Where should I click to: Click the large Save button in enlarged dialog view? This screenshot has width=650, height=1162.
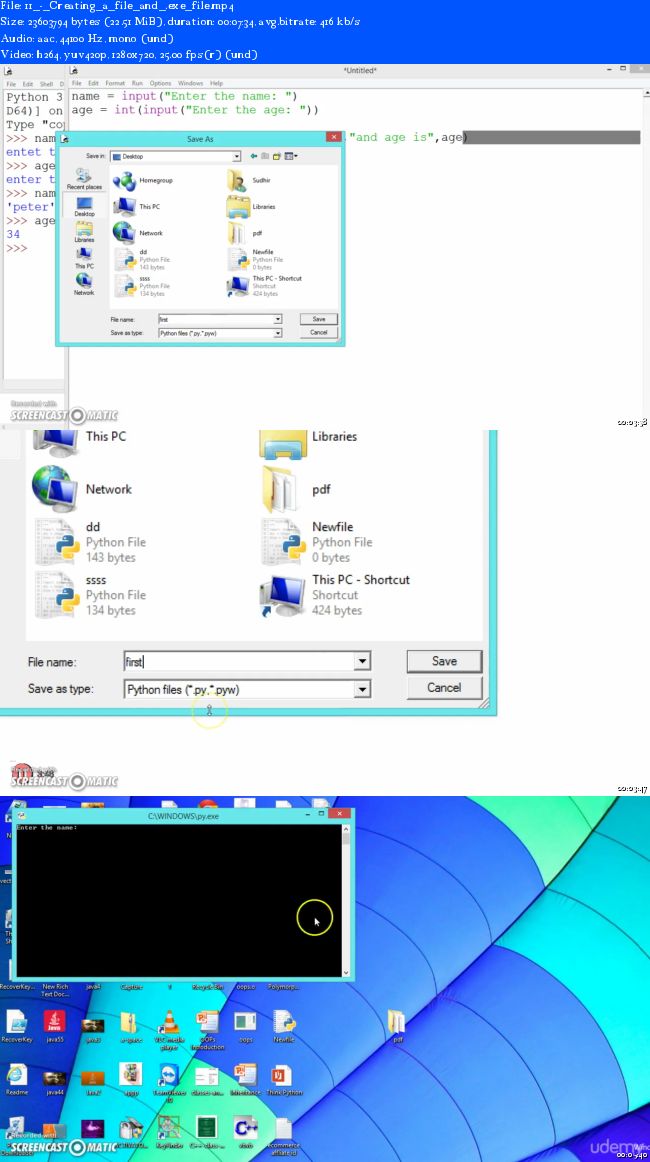coord(444,661)
